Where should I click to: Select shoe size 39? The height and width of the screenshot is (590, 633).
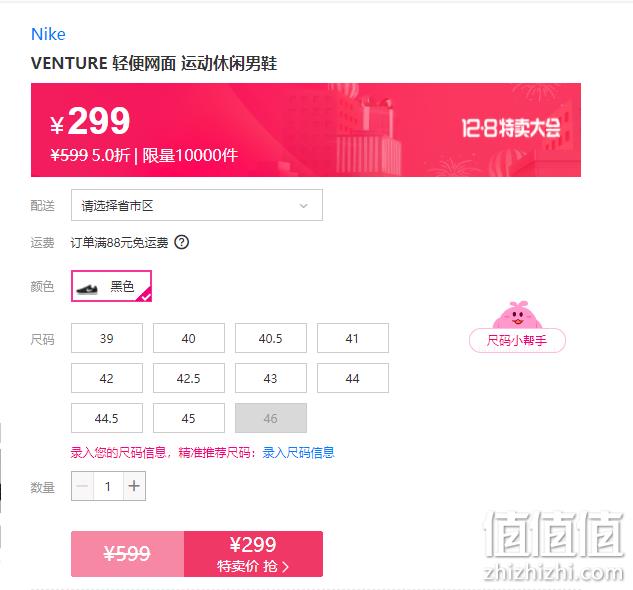(x=107, y=338)
